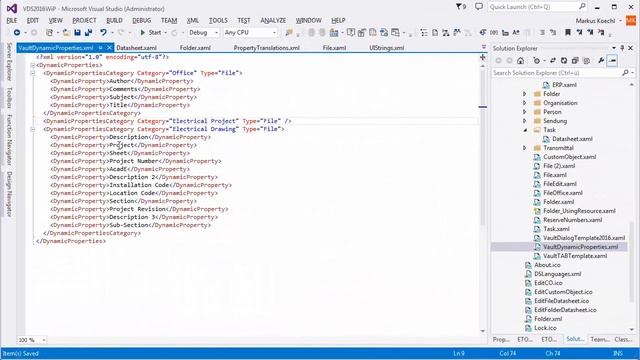The image size is (640, 360).
Task: Collapse the Office DynamicPropertiesCategory outline block
Action: pyautogui.click(x=33, y=73)
